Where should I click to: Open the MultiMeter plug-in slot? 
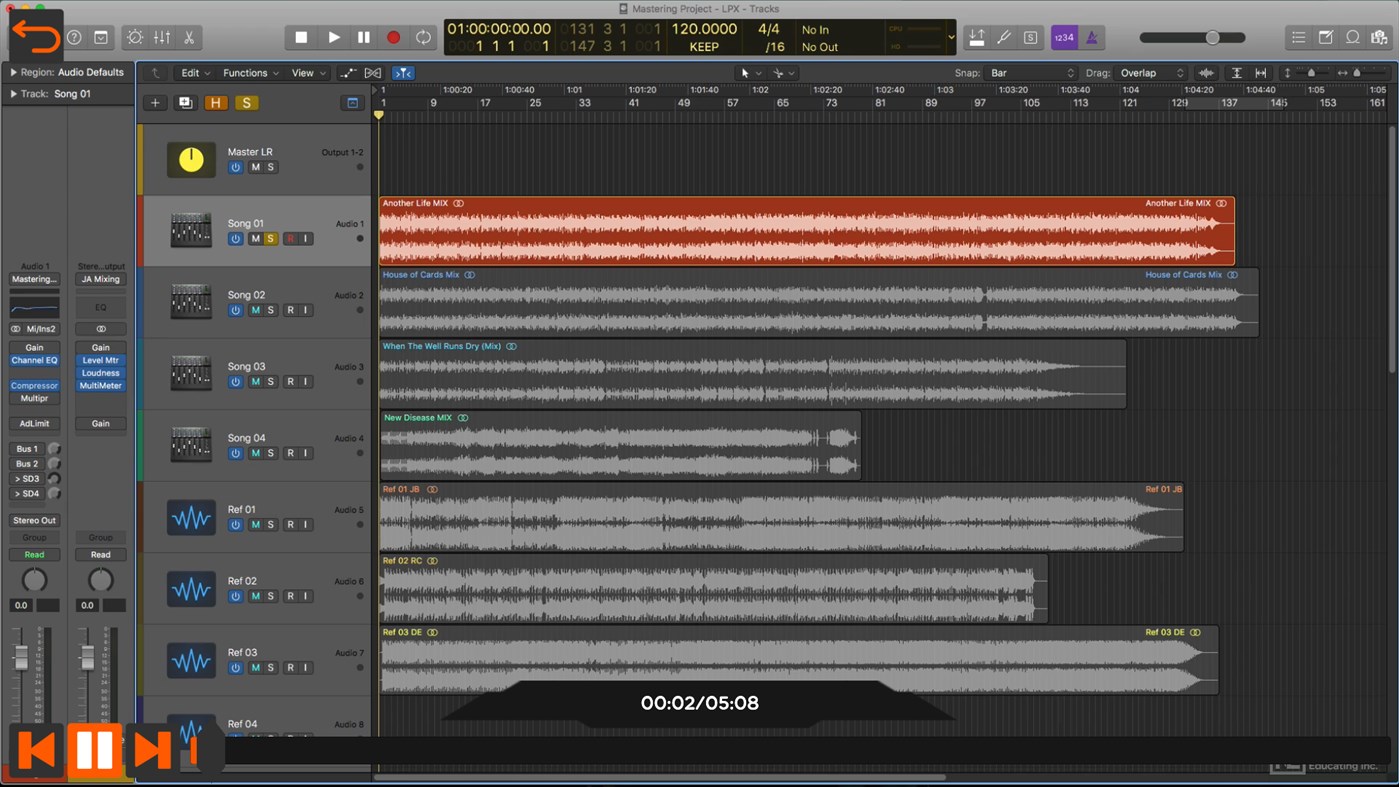[x=100, y=385]
